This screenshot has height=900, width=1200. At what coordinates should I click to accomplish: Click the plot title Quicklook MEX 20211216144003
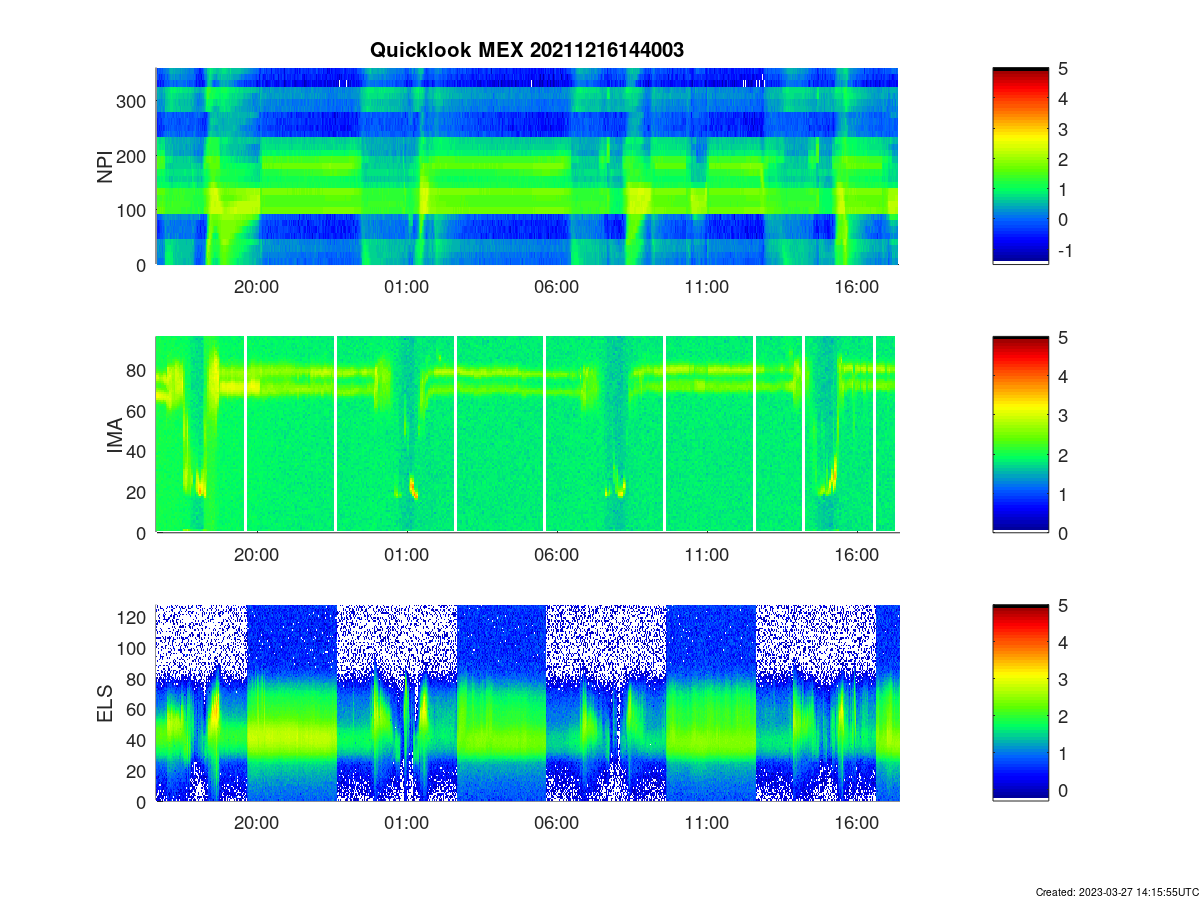pyautogui.click(x=527, y=50)
